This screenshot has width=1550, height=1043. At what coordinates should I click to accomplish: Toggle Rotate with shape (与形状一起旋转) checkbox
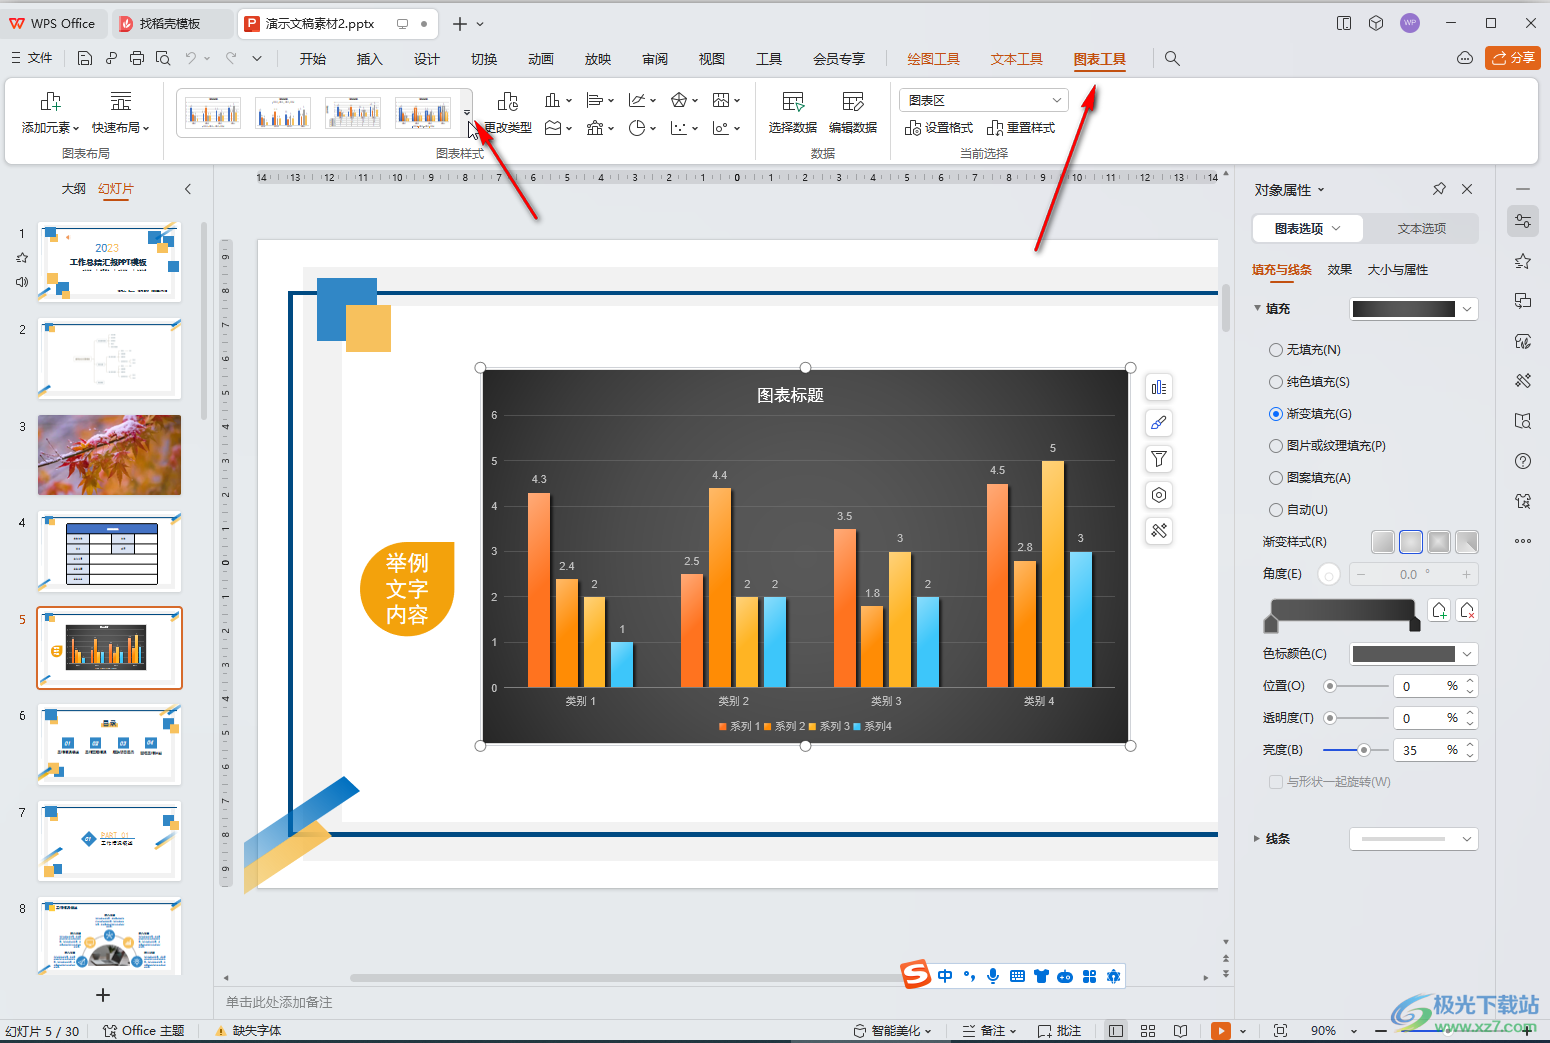click(x=1276, y=782)
